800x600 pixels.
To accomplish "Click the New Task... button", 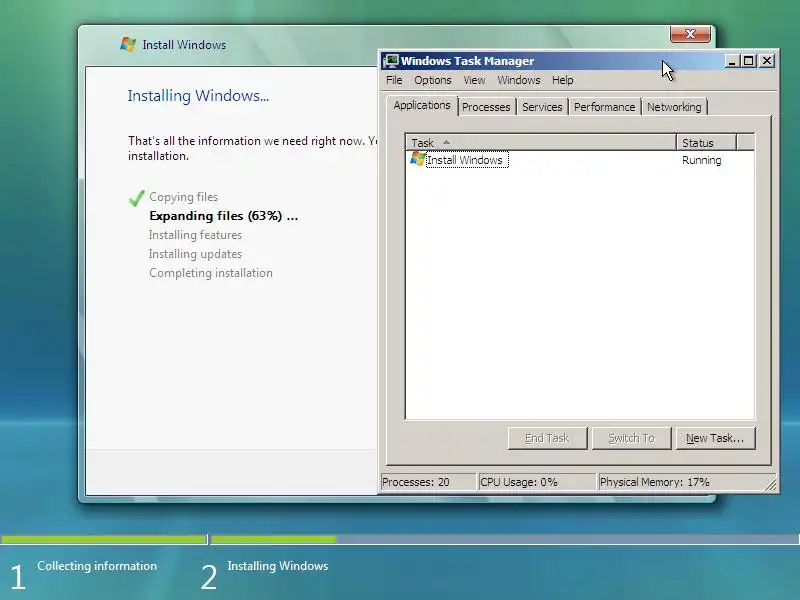I will tap(715, 438).
